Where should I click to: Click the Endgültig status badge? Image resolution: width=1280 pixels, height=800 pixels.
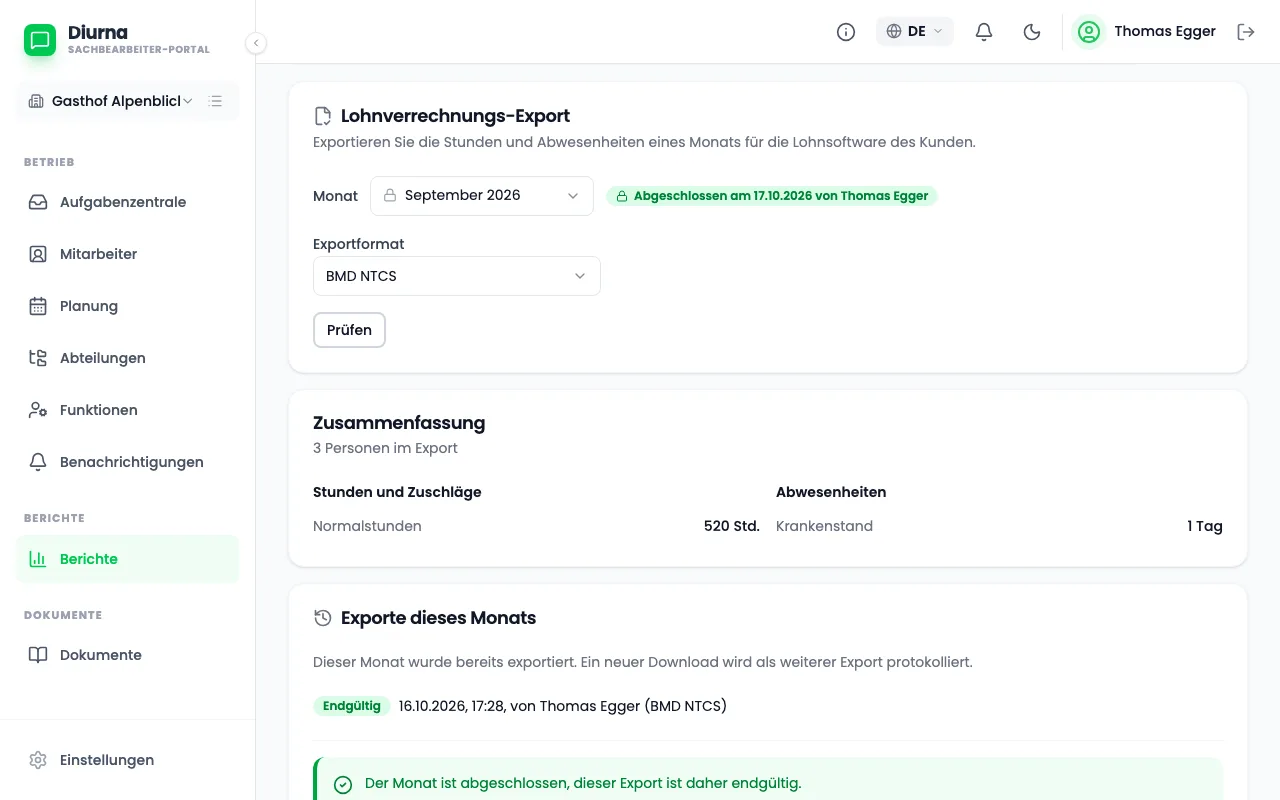click(351, 706)
